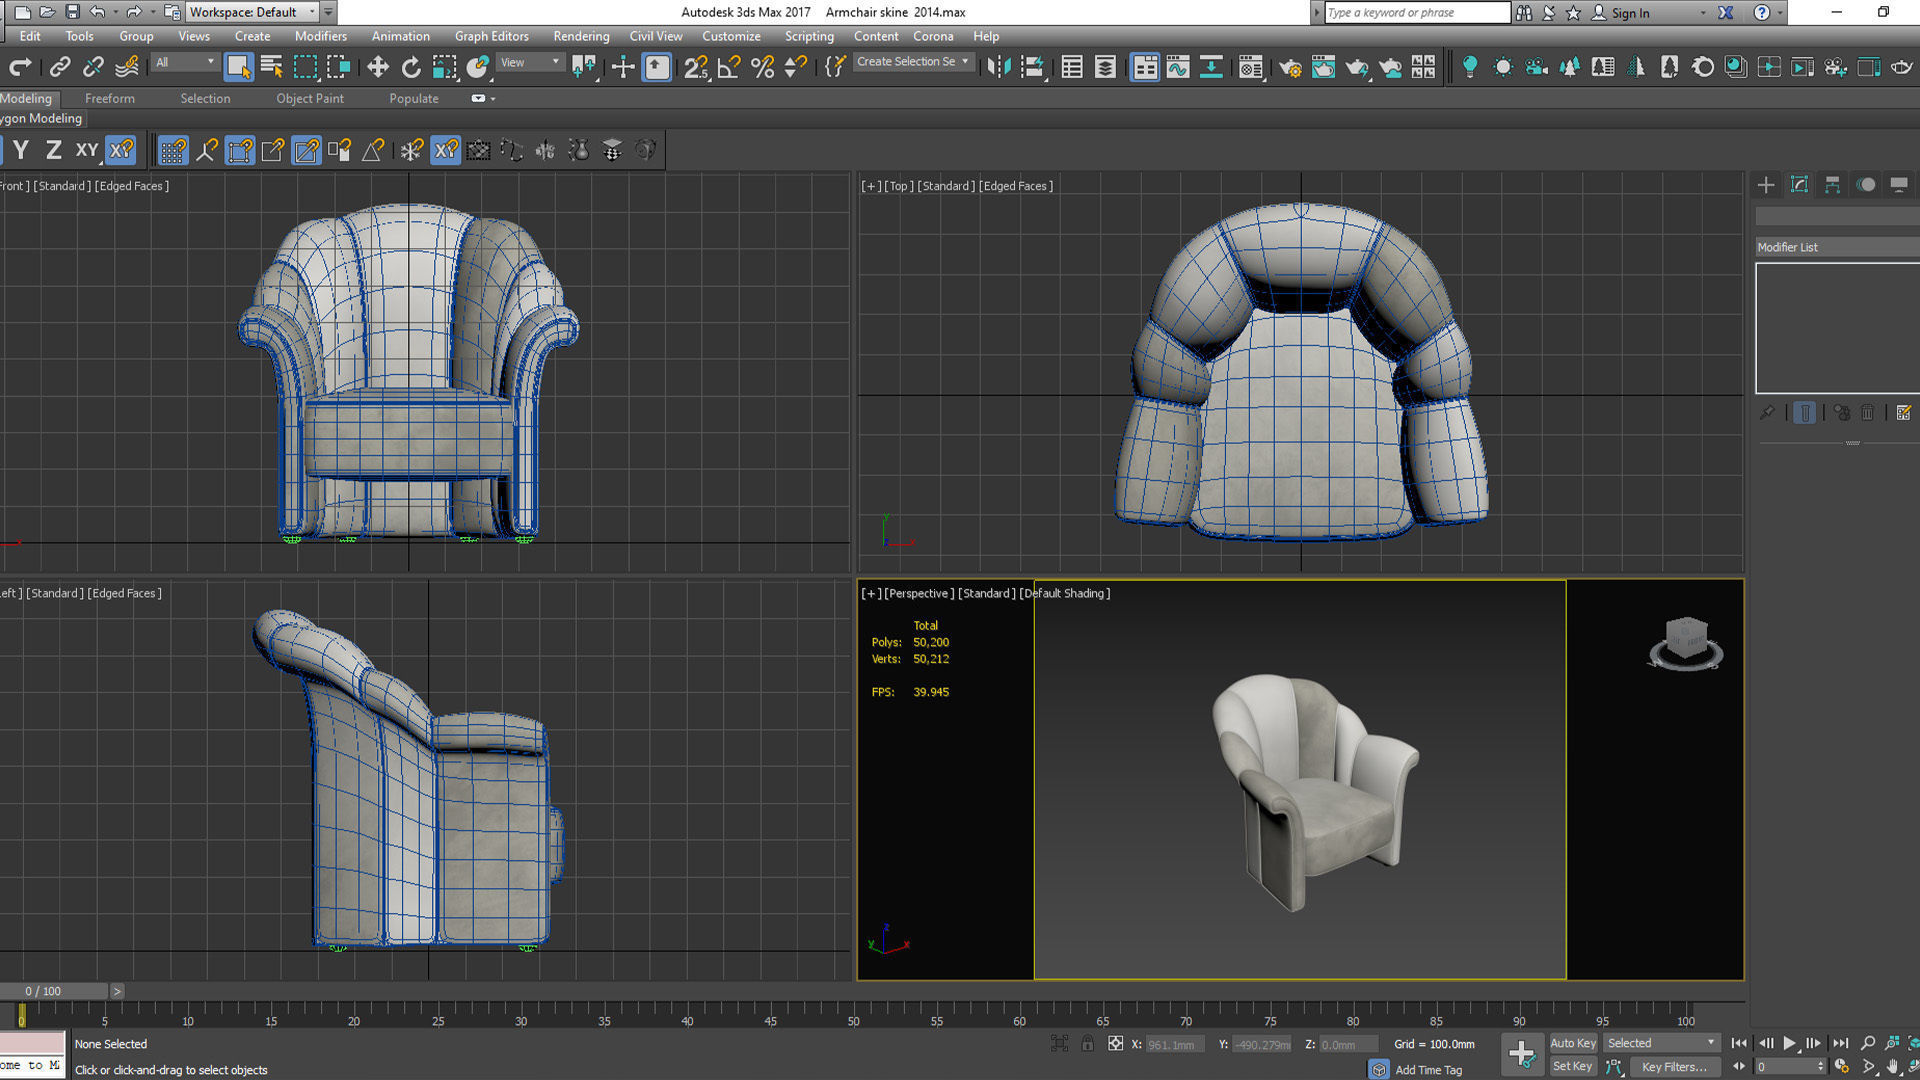
Task: Open the Corona menu
Action: click(x=933, y=36)
